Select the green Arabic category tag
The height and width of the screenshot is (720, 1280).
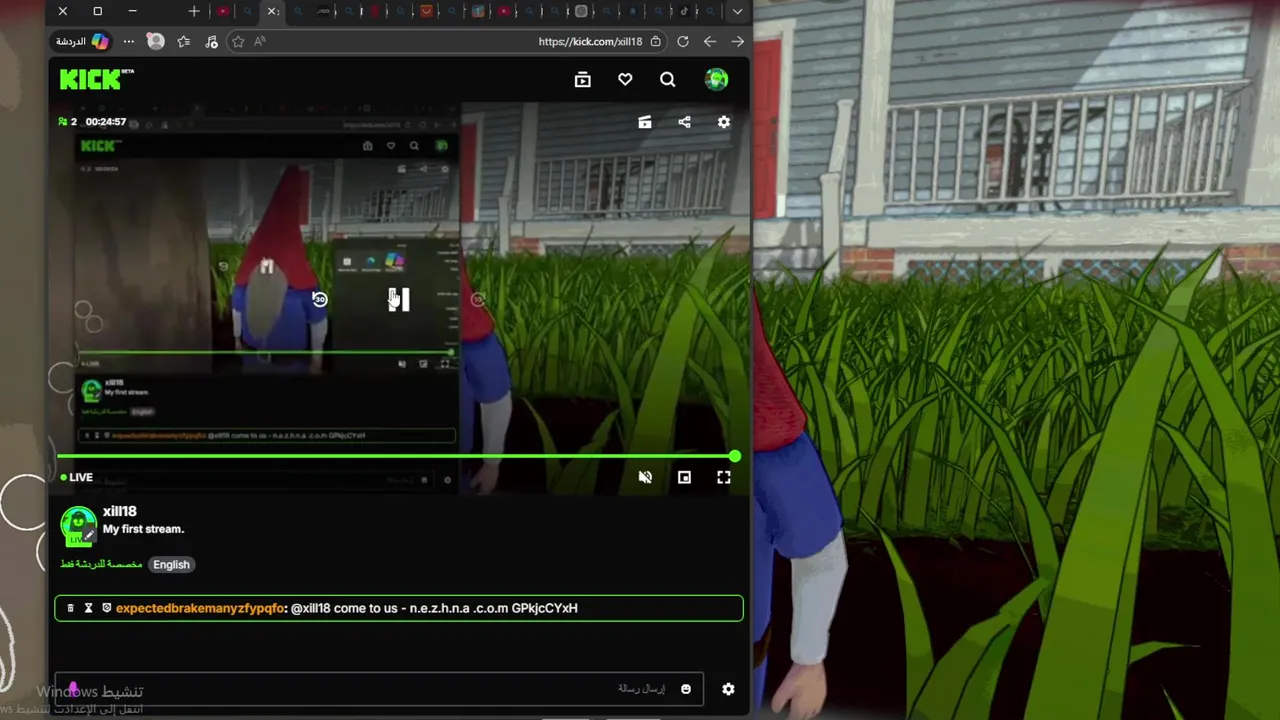(101, 564)
